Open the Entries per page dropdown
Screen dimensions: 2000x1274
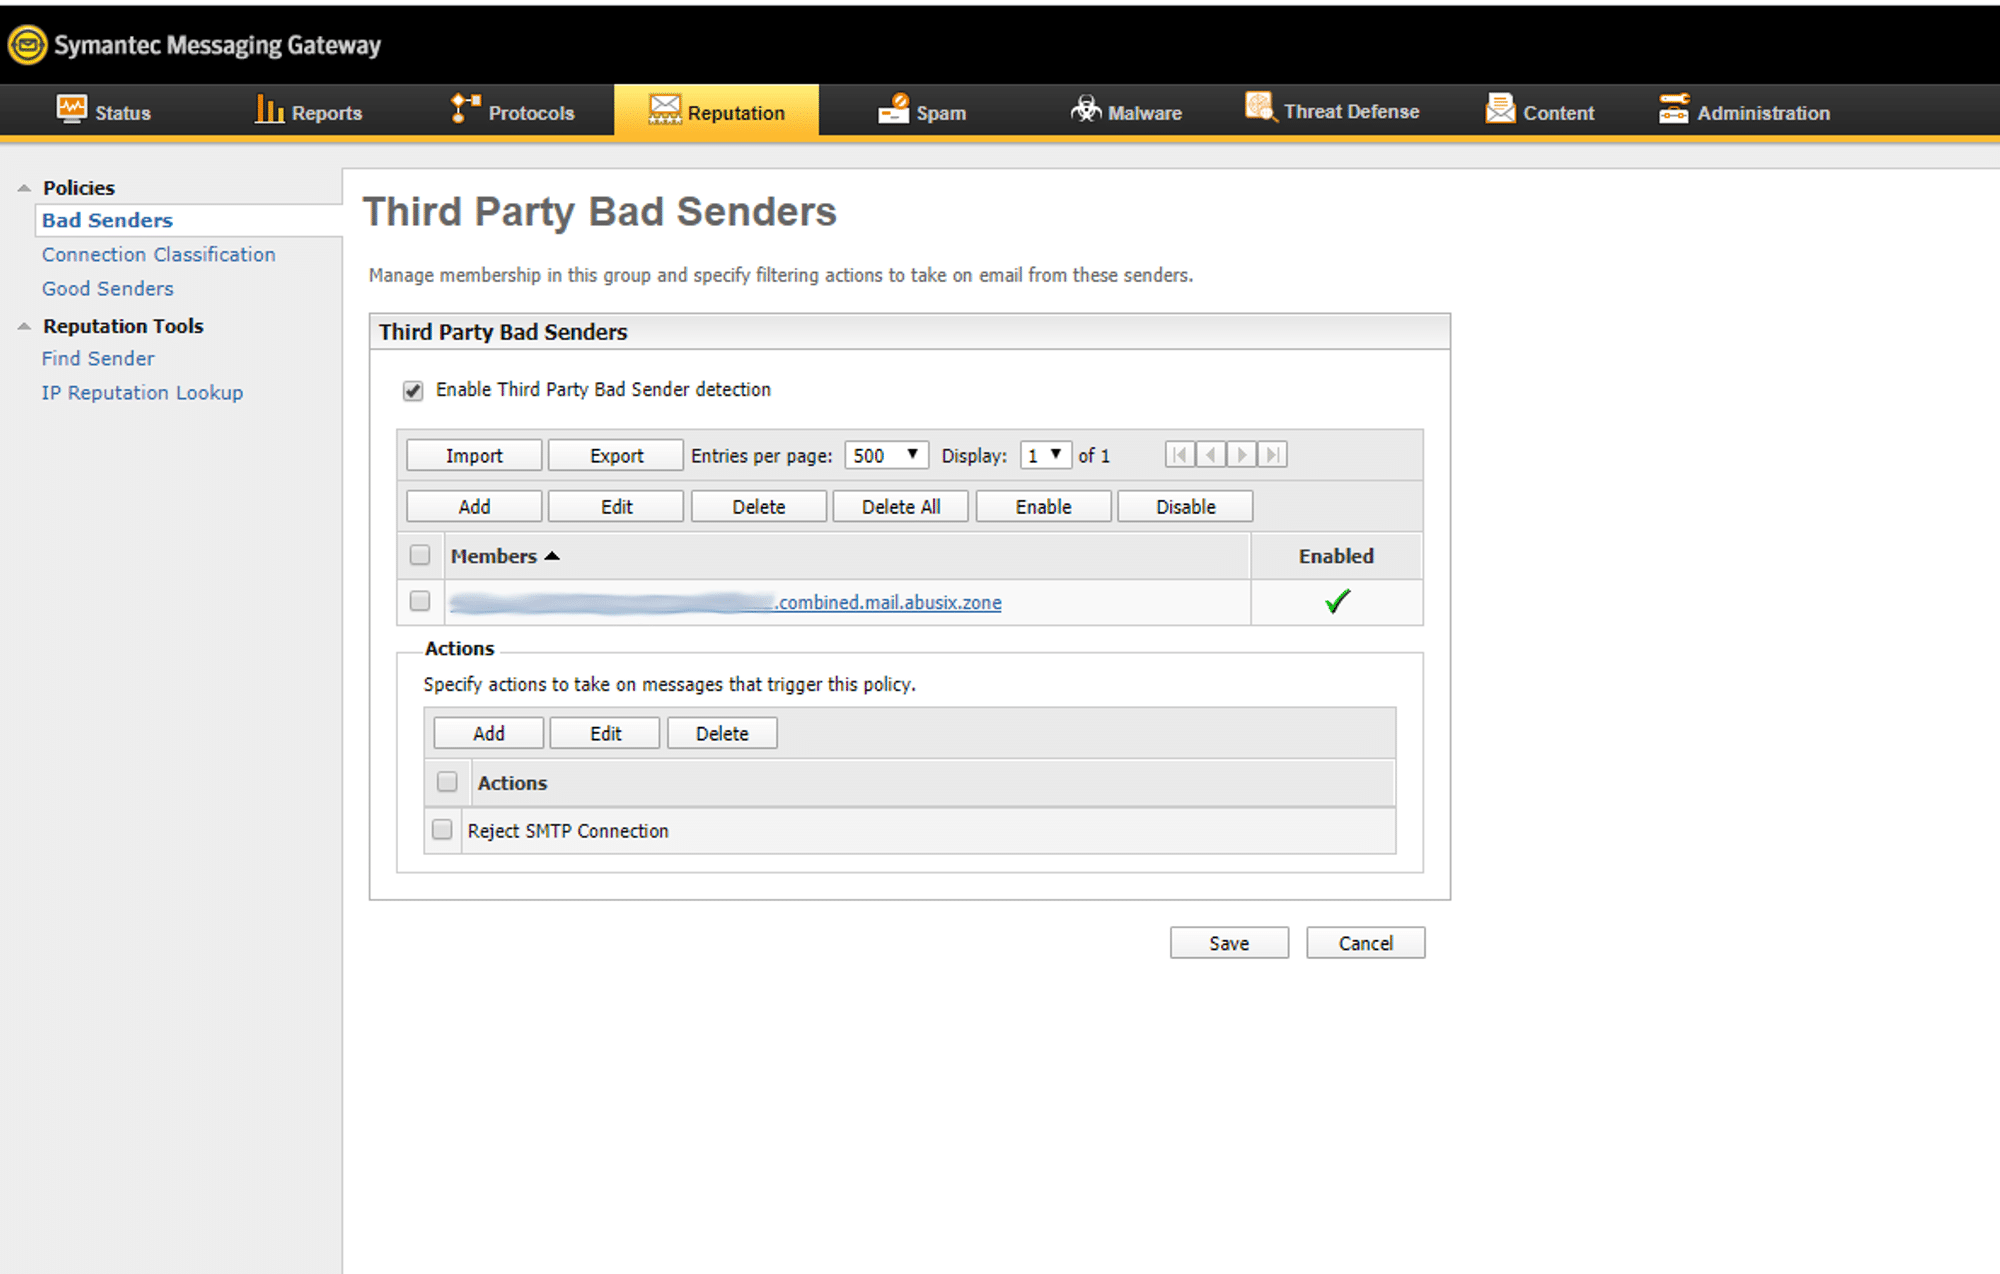tap(887, 455)
